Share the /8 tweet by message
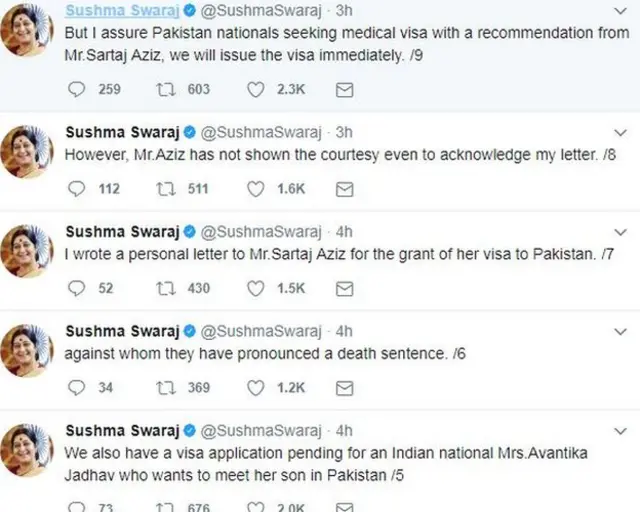The height and width of the screenshot is (512, 640). pos(343,188)
